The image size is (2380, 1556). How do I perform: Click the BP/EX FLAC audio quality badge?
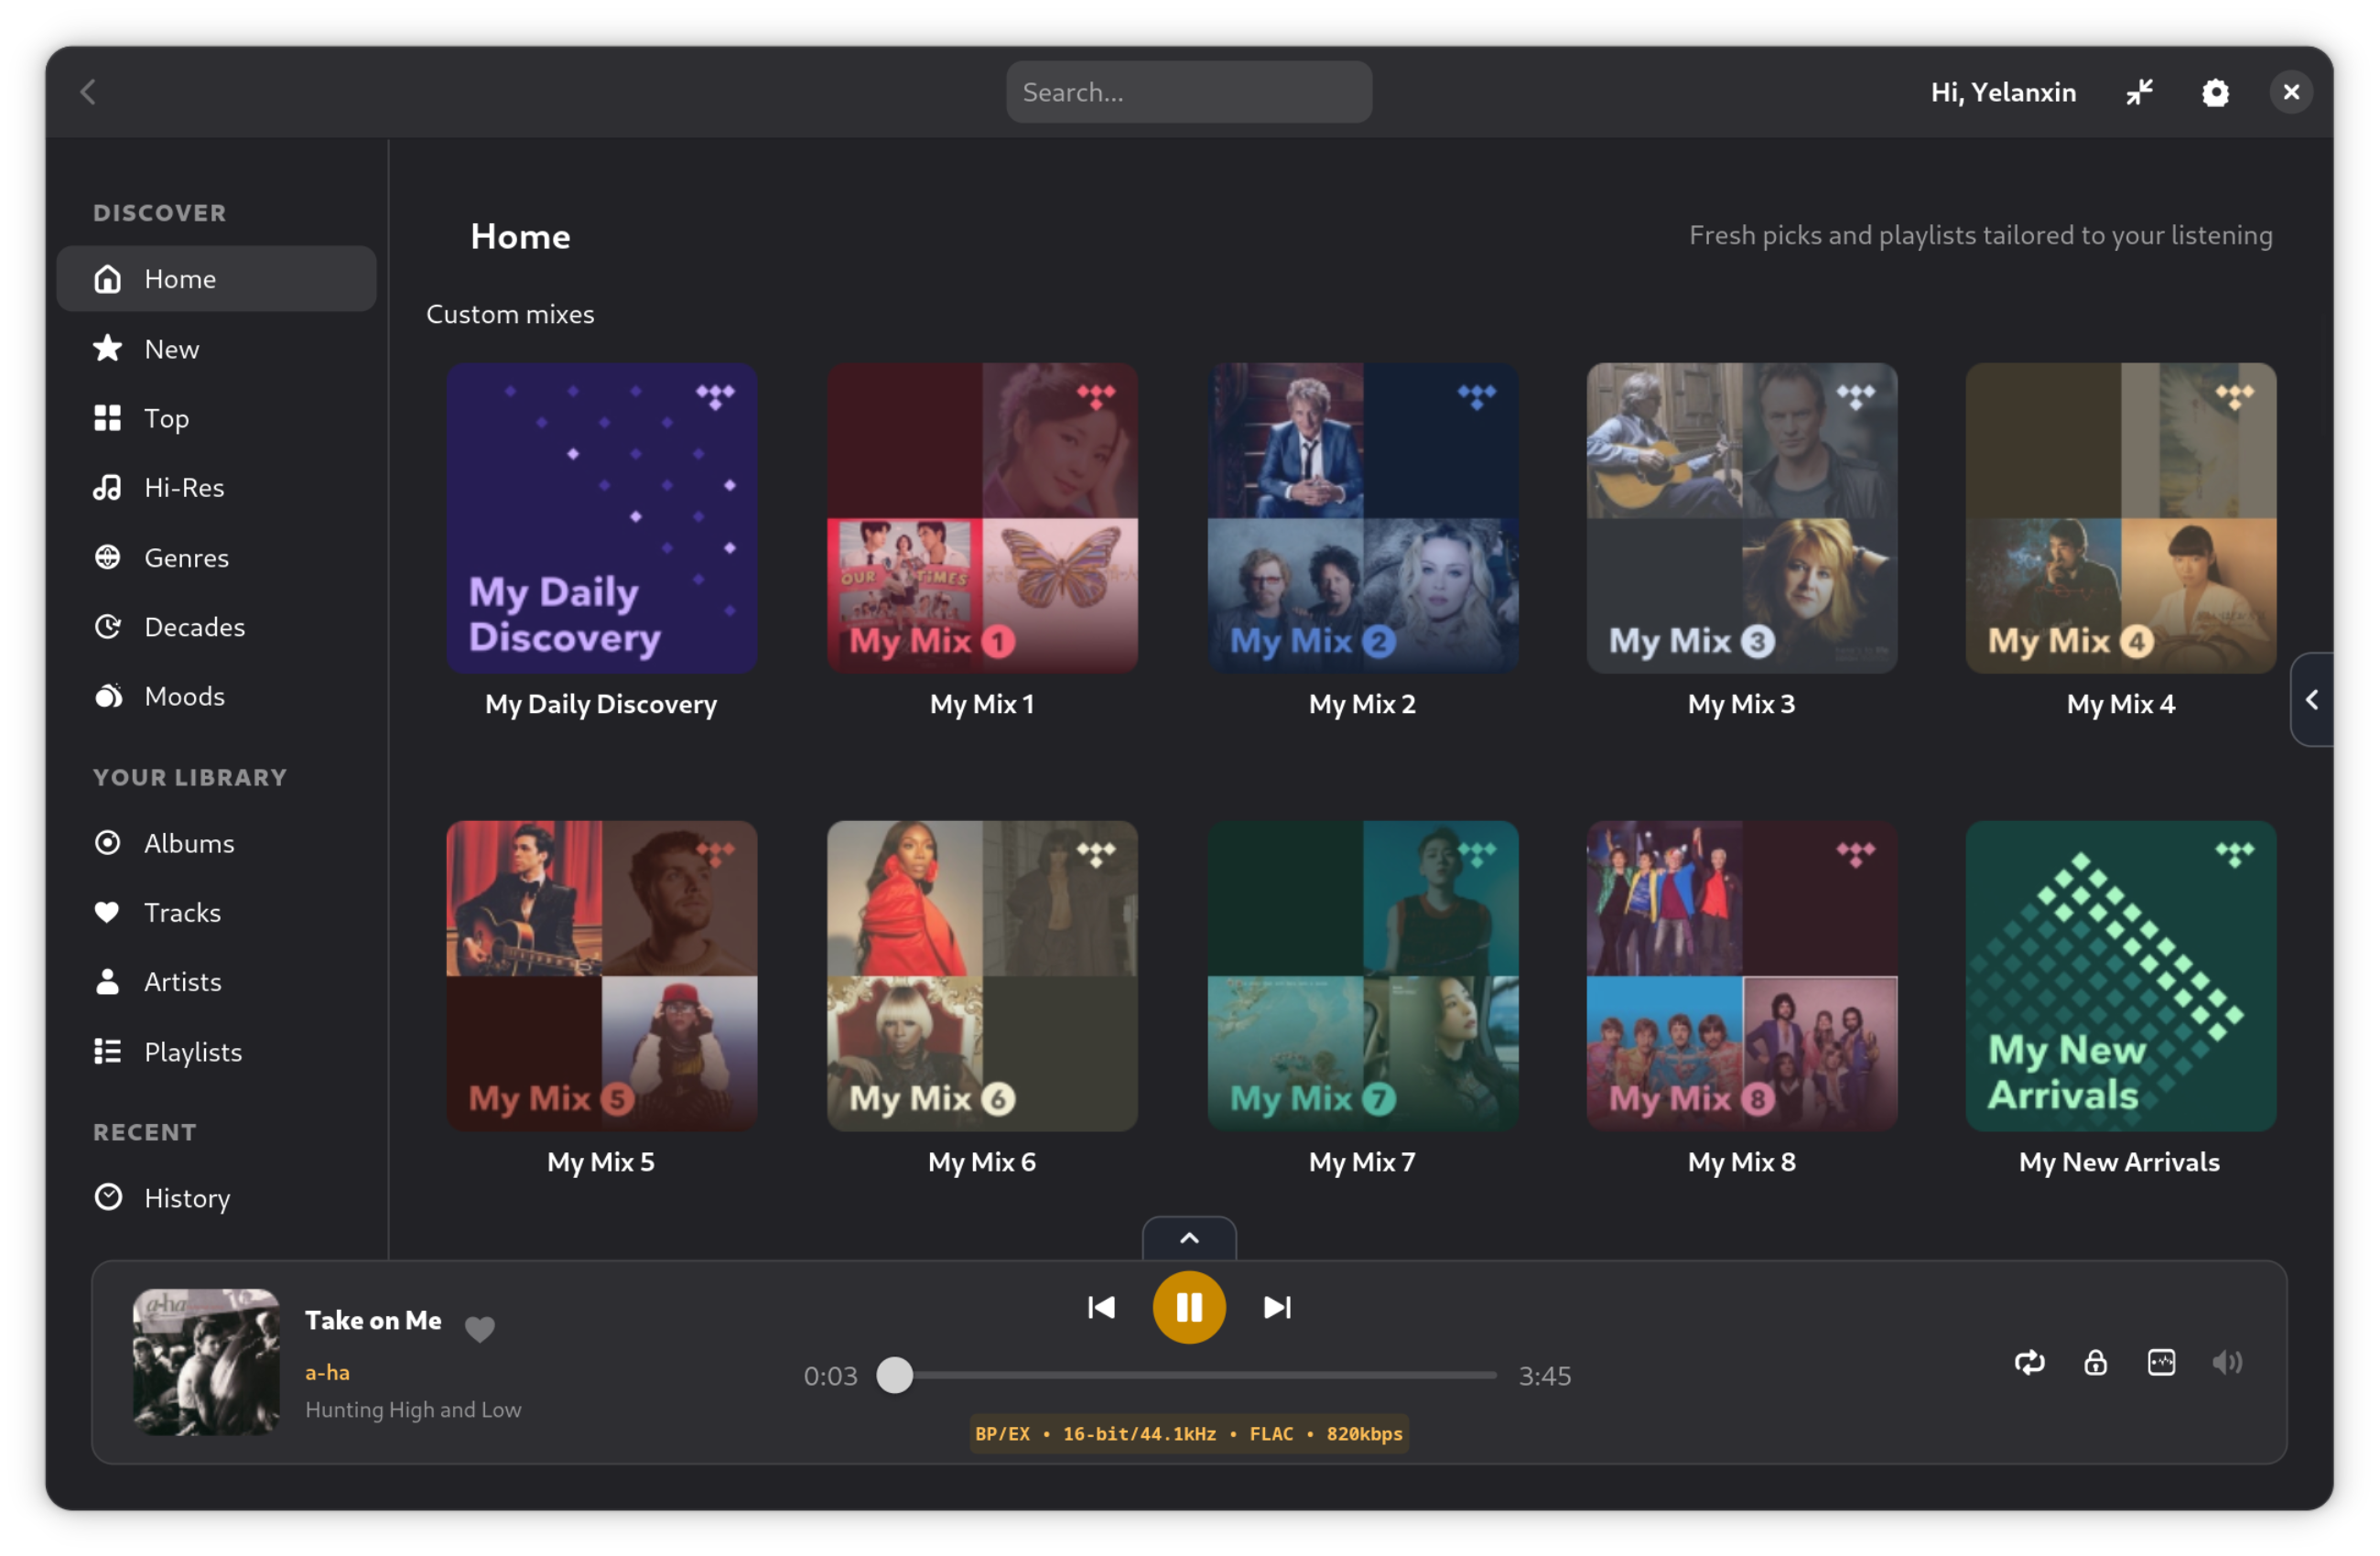(1189, 1434)
